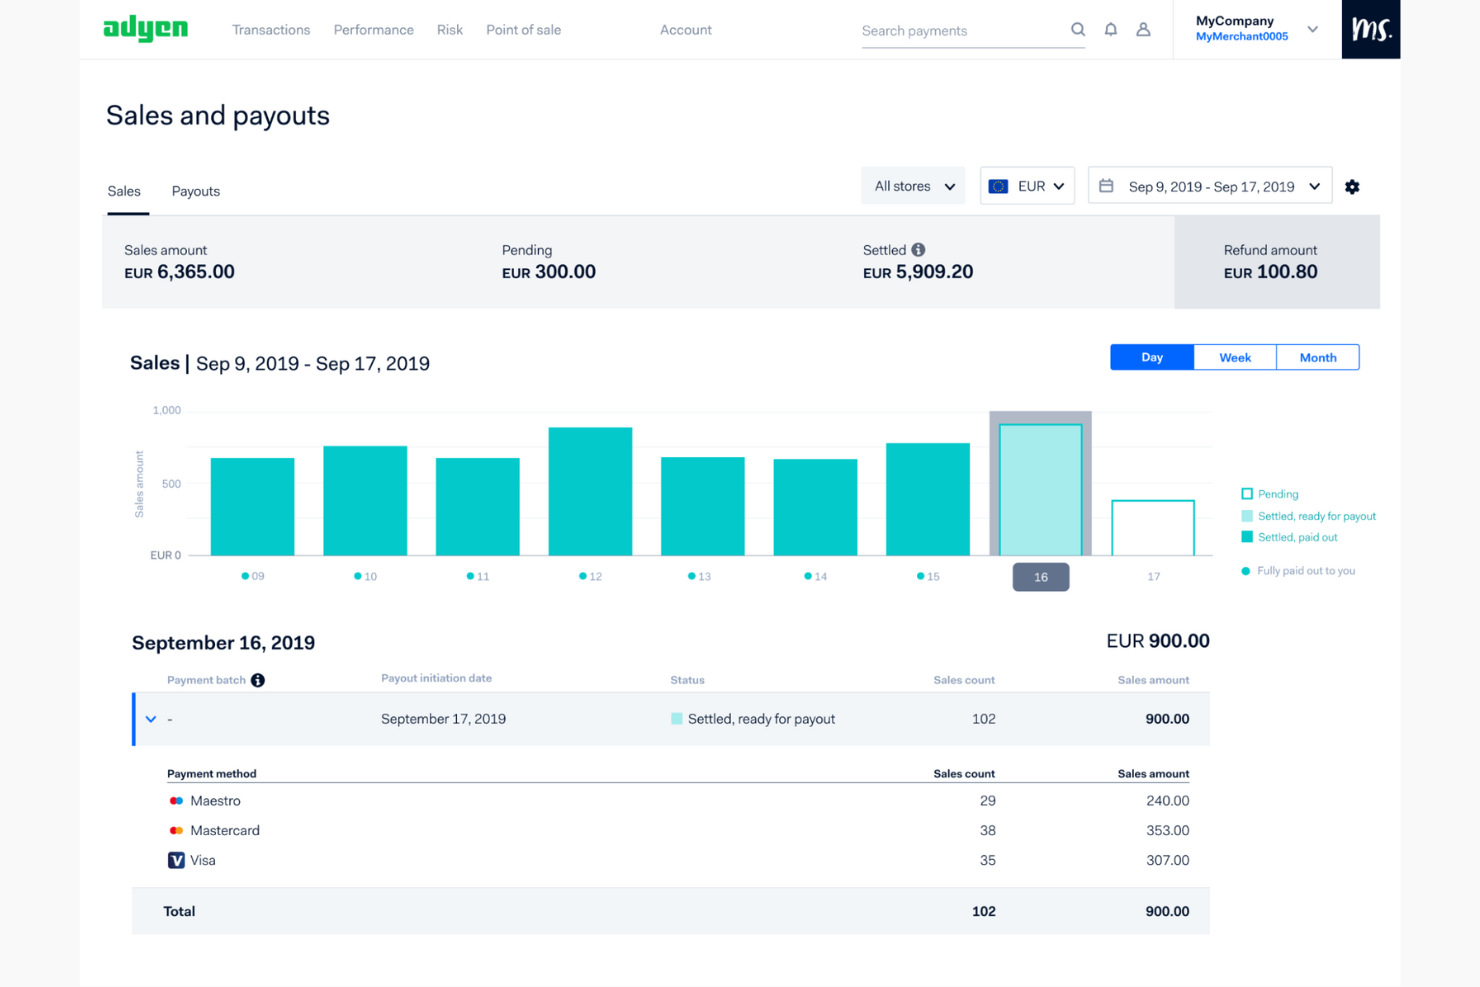1480x987 pixels.
Task: Select the Month view toggle
Action: [x=1318, y=357]
